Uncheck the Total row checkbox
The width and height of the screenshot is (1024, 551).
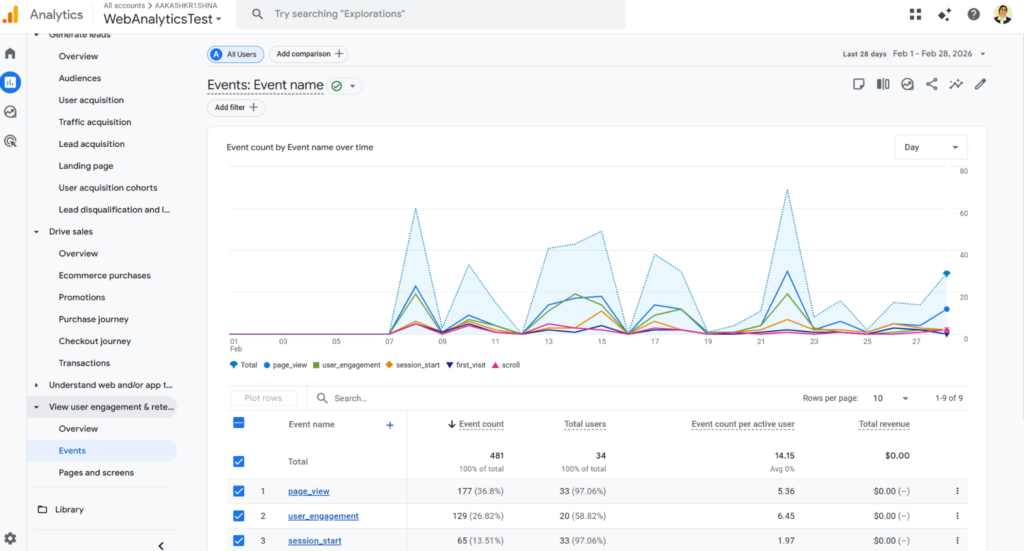click(x=238, y=461)
